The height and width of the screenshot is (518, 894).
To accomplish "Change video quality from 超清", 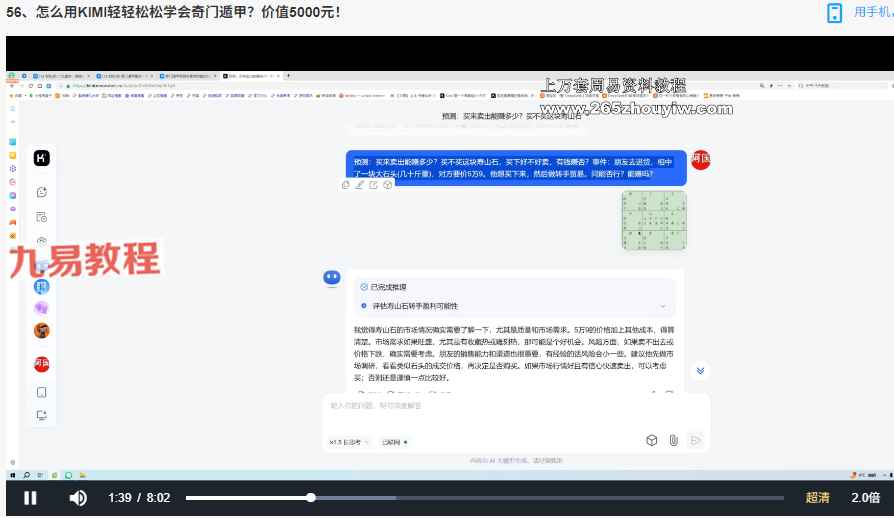I will [x=817, y=497].
